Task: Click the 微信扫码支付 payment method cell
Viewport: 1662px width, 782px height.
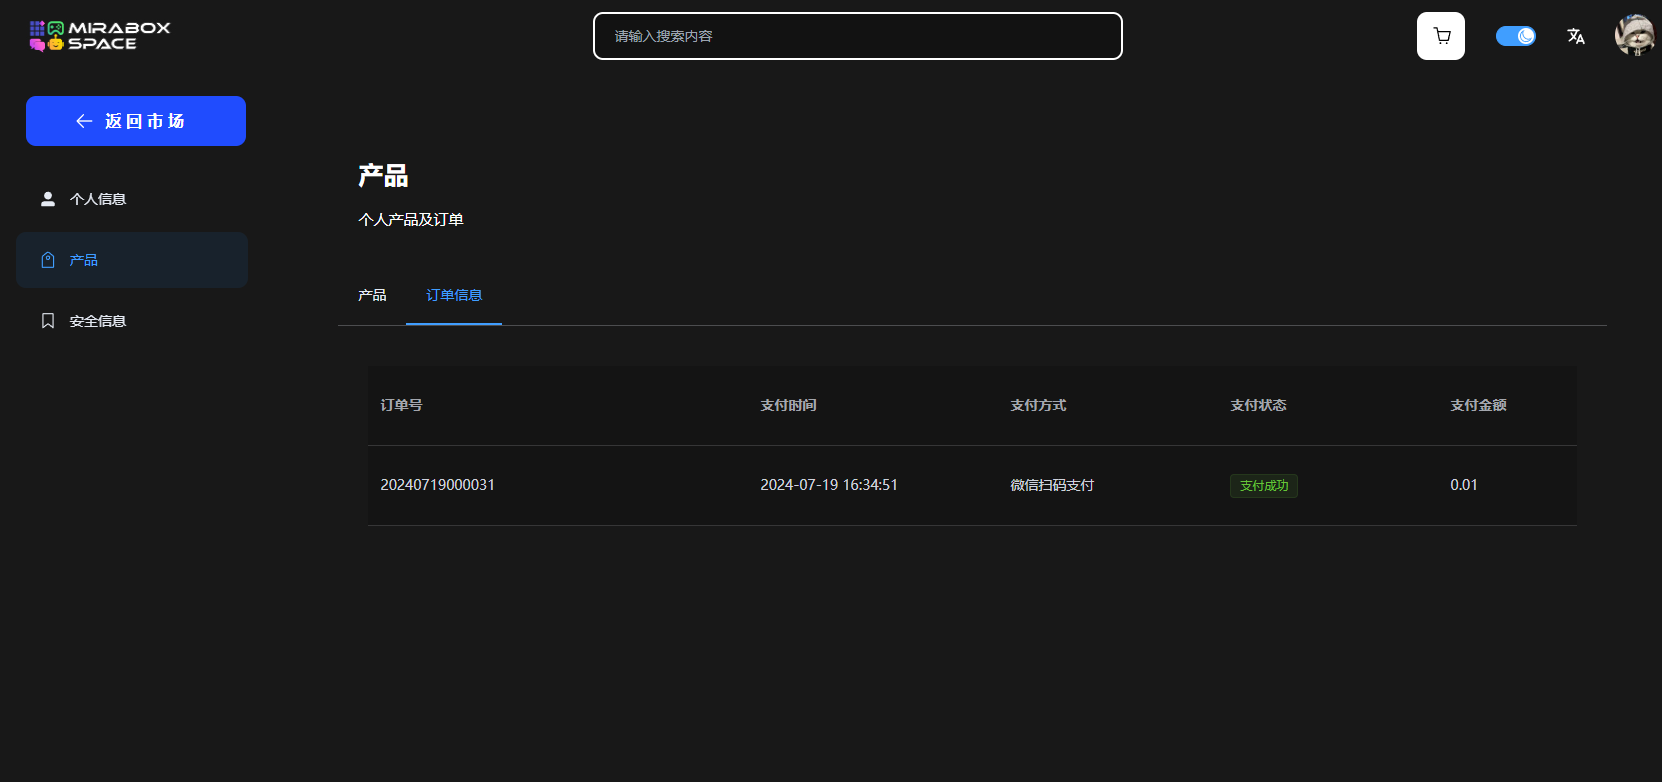Action: 1052,485
